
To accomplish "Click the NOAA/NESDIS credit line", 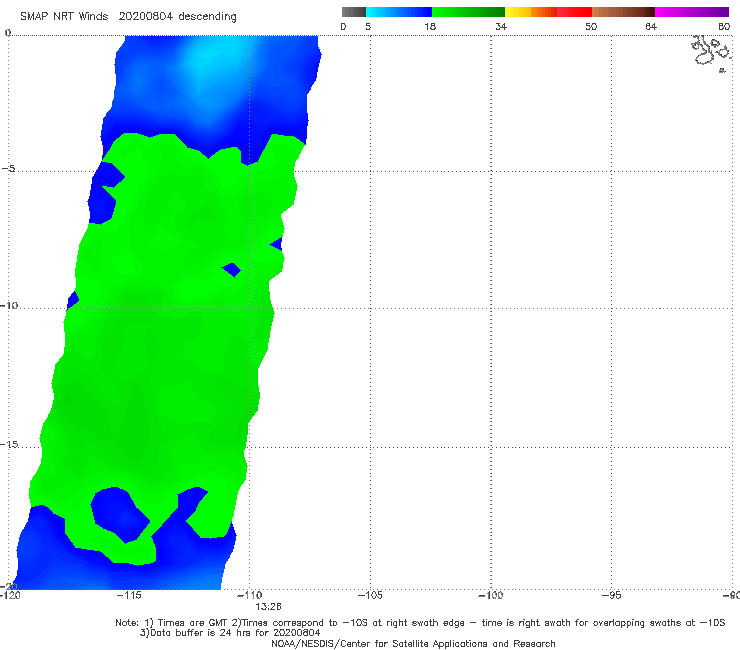I will point(413,643).
